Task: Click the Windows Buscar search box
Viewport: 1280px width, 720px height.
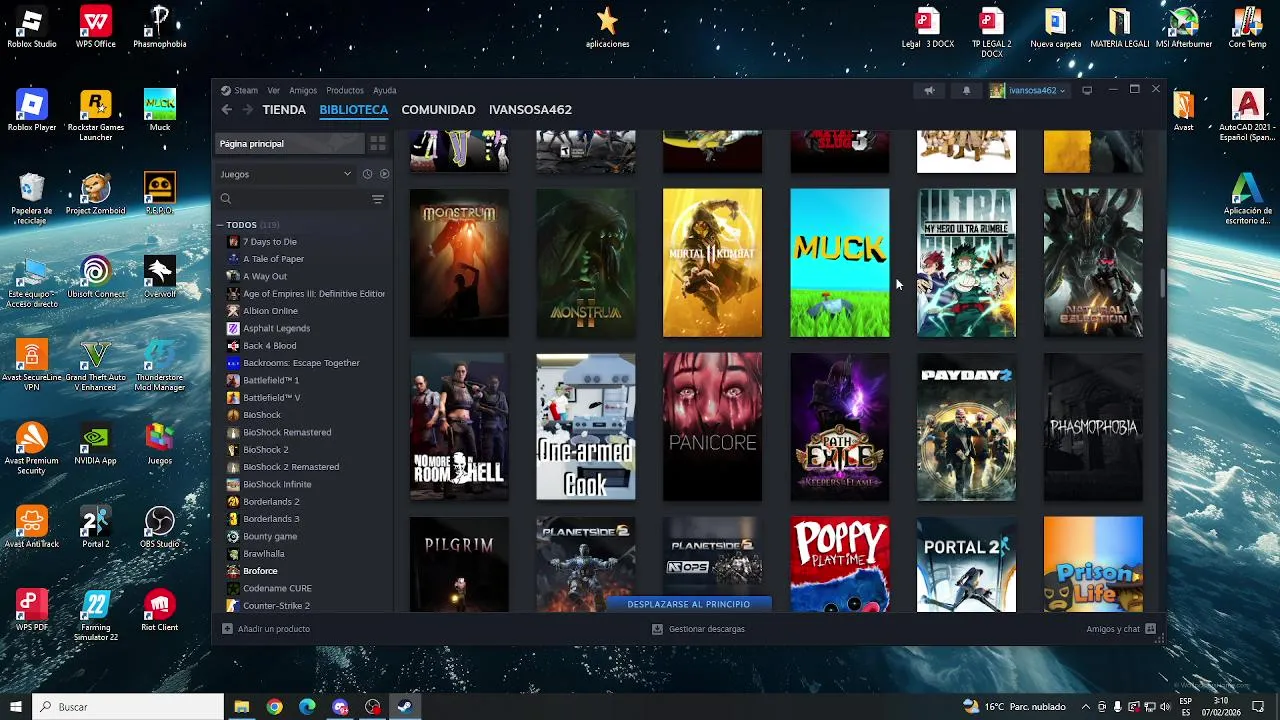Action: pos(127,707)
